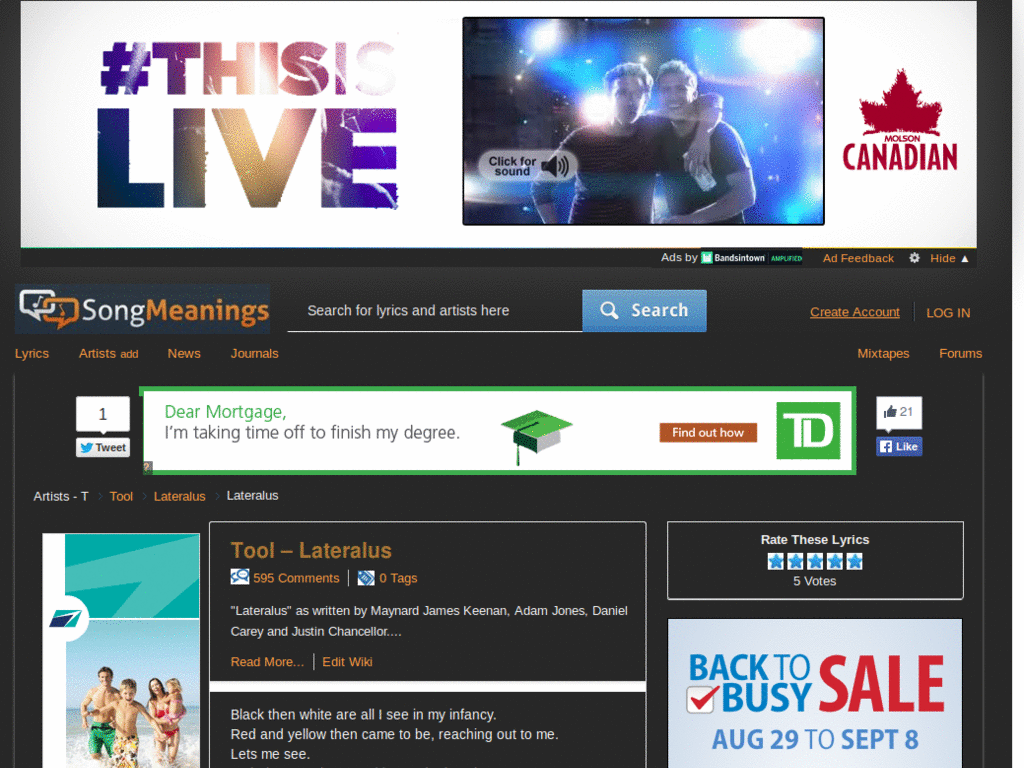
Task: Click the Edit Wiki link
Action: 347,662
